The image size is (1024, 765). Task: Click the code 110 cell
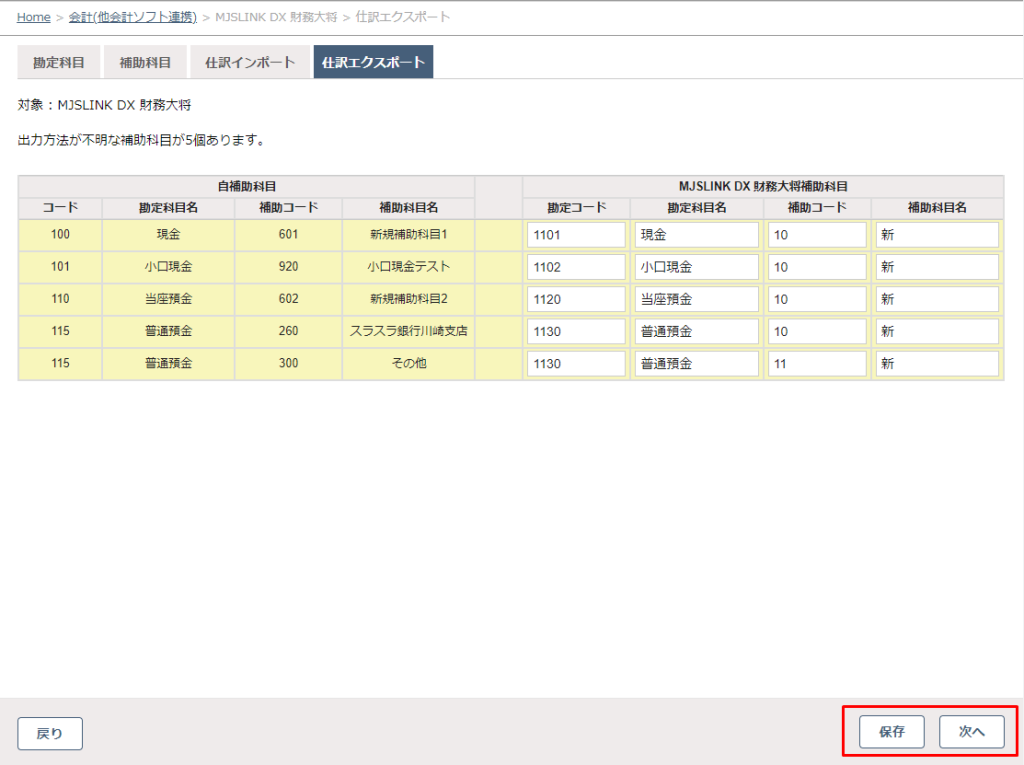60,299
